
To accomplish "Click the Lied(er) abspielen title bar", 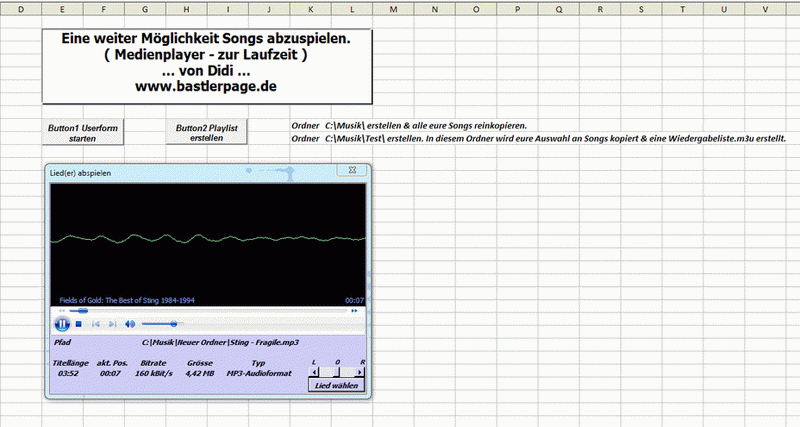I will [191, 173].
